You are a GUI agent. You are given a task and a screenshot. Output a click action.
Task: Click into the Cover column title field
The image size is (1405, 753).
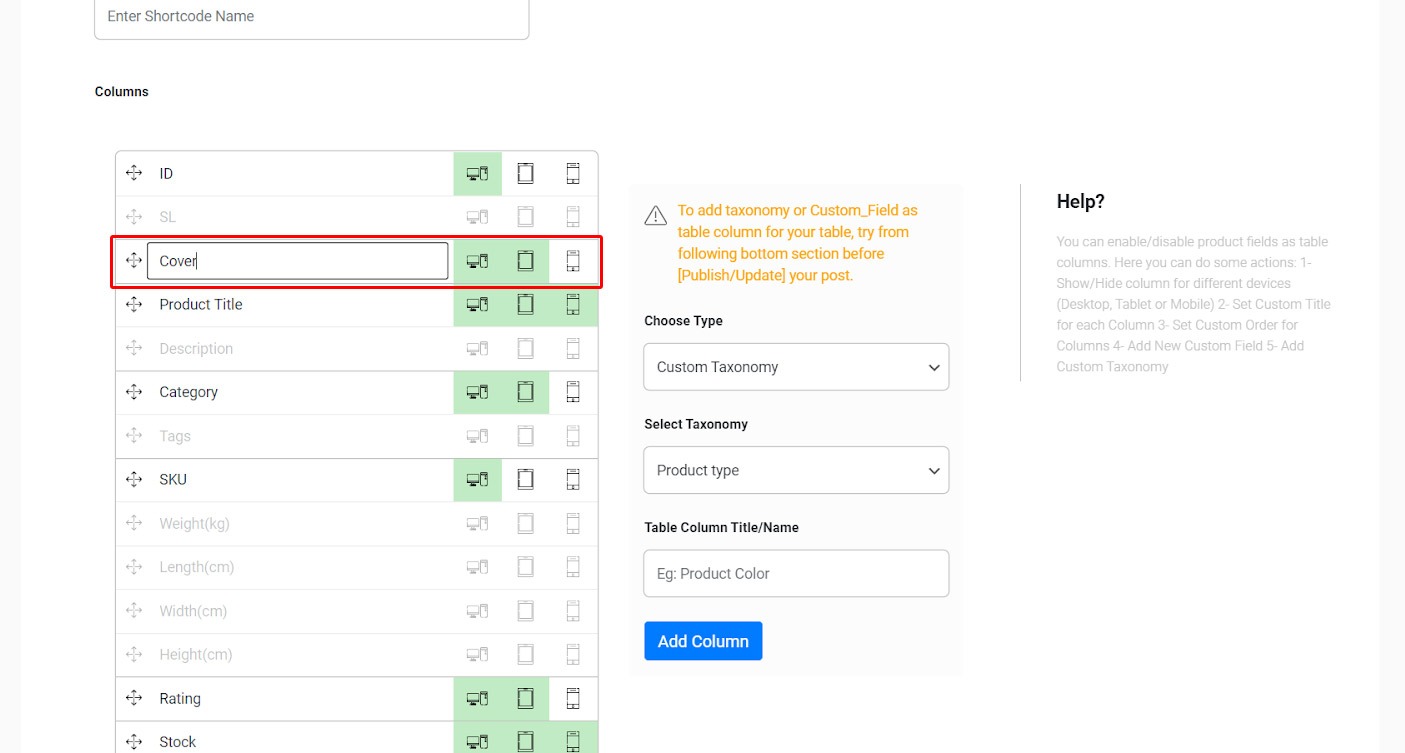(298, 261)
